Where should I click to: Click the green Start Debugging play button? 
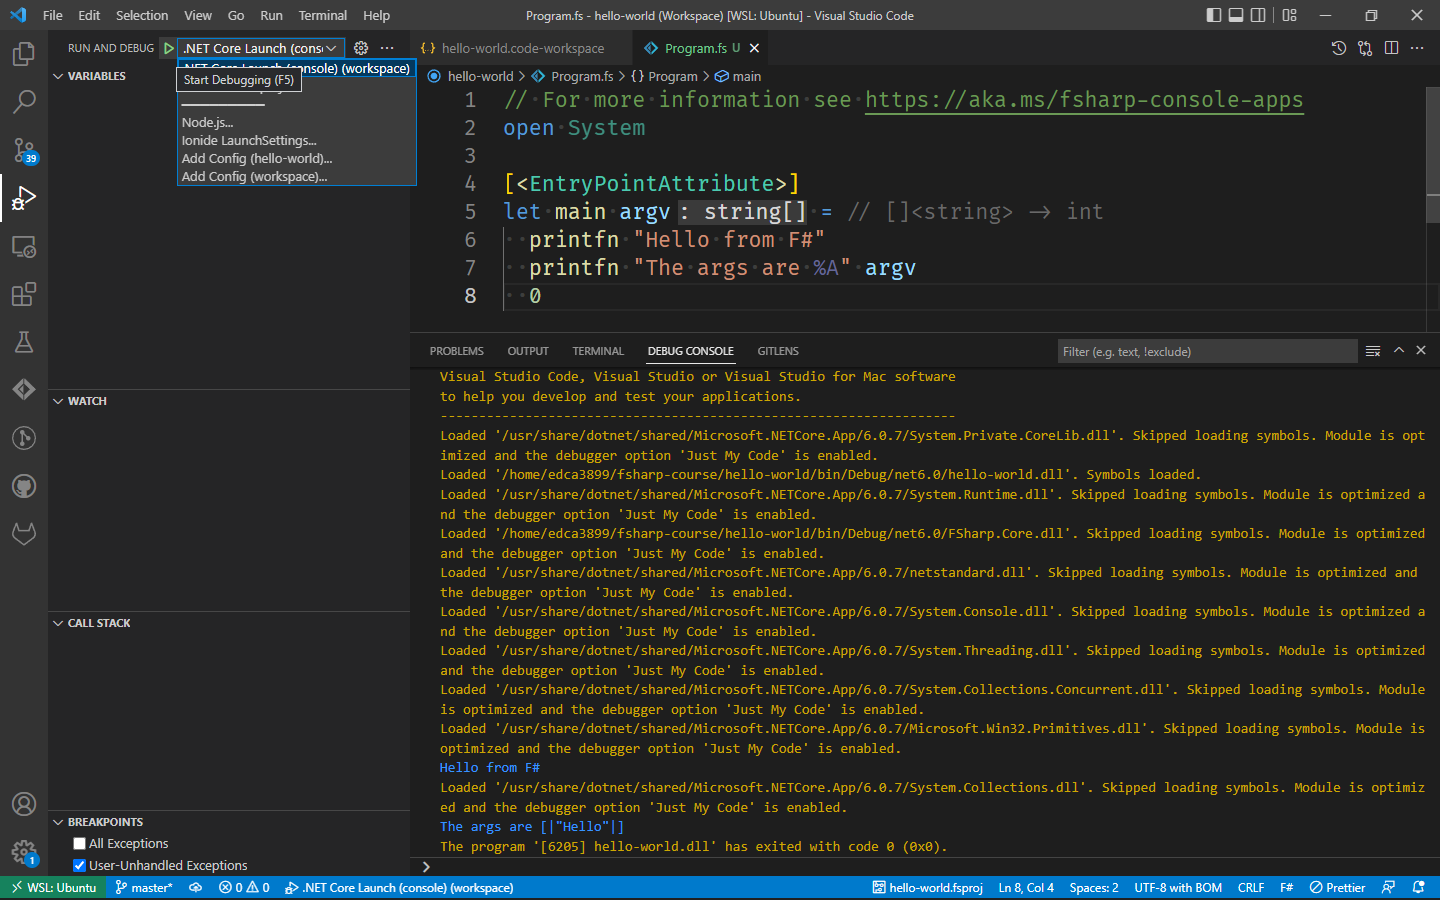169,48
